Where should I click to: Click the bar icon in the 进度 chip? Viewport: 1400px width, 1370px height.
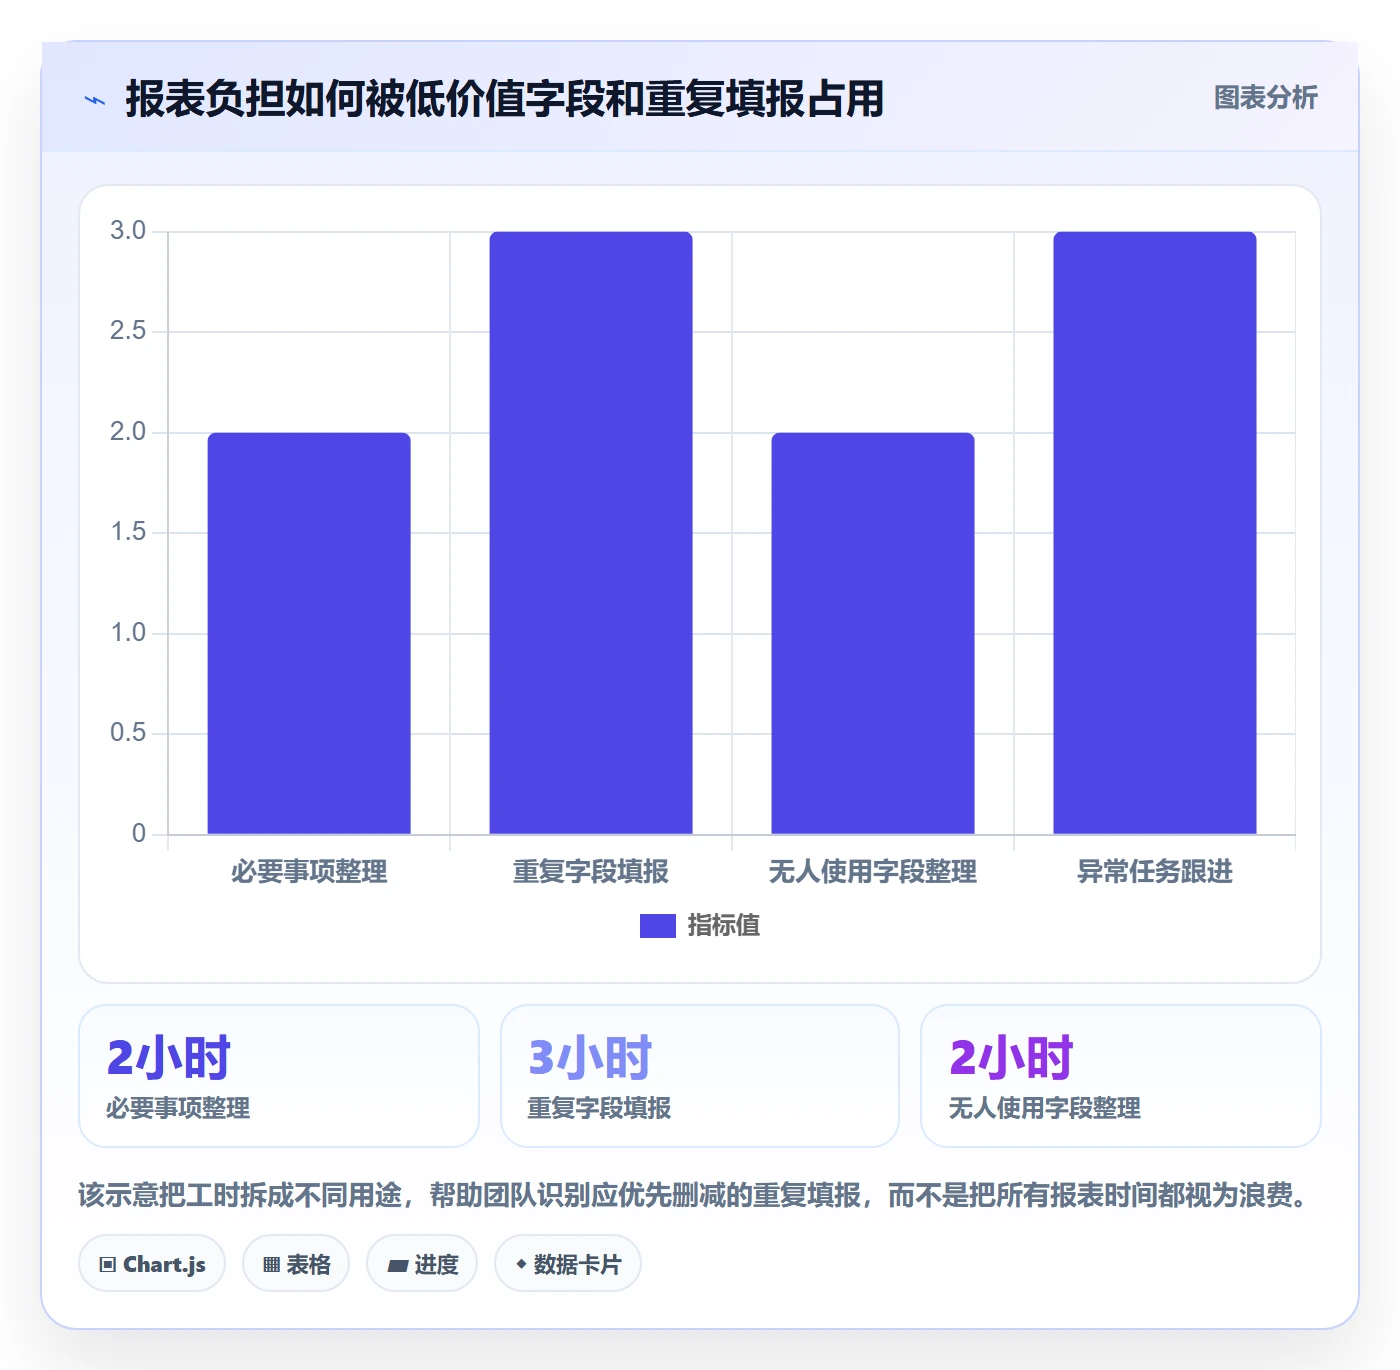coord(398,1266)
